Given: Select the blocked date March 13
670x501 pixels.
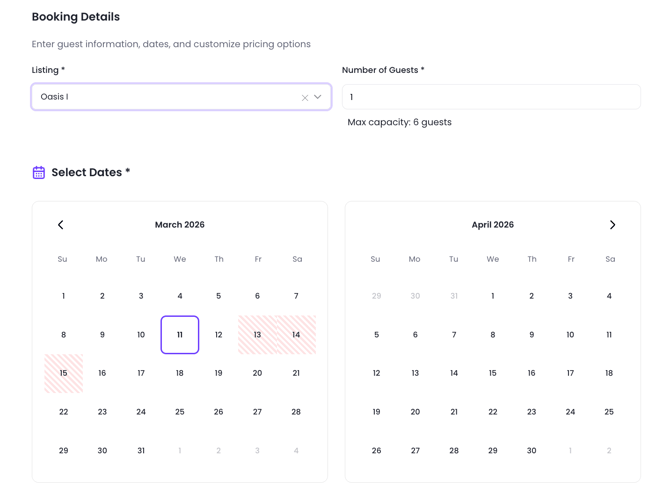Looking at the screenshot, I should point(257,335).
